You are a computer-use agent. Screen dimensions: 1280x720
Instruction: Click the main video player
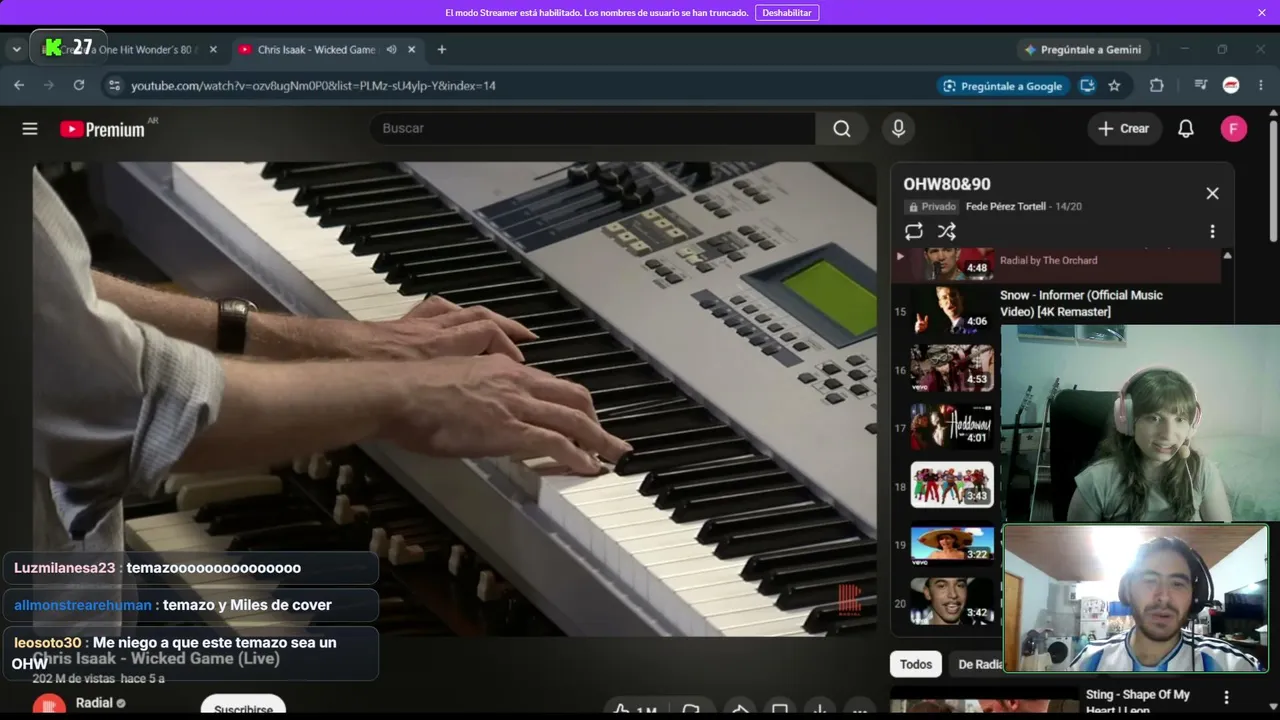pos(455,399)
